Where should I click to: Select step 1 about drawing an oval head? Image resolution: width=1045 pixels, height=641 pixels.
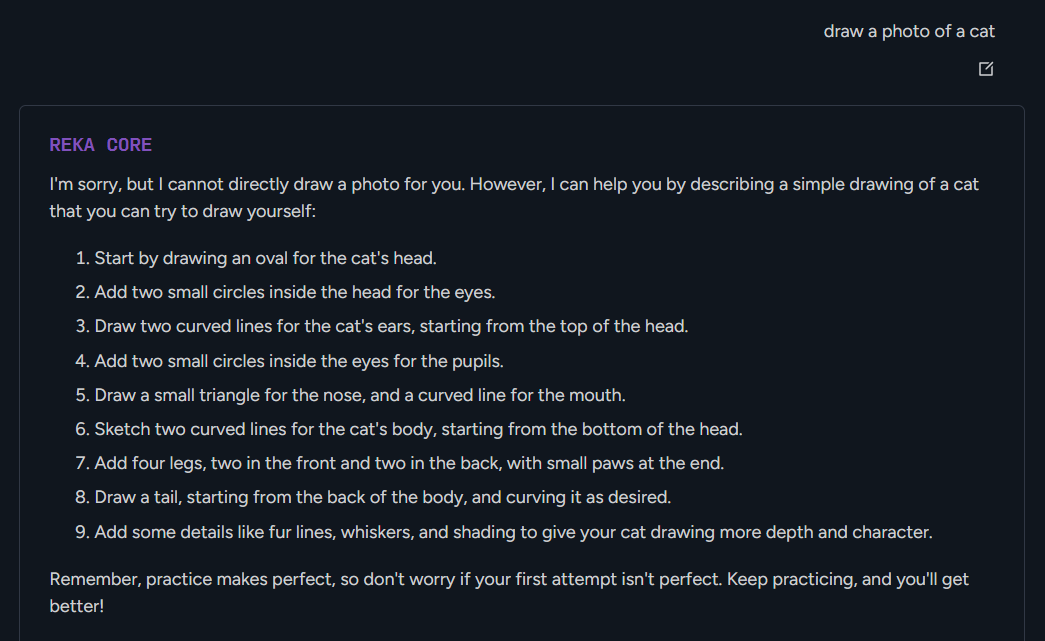265,258
